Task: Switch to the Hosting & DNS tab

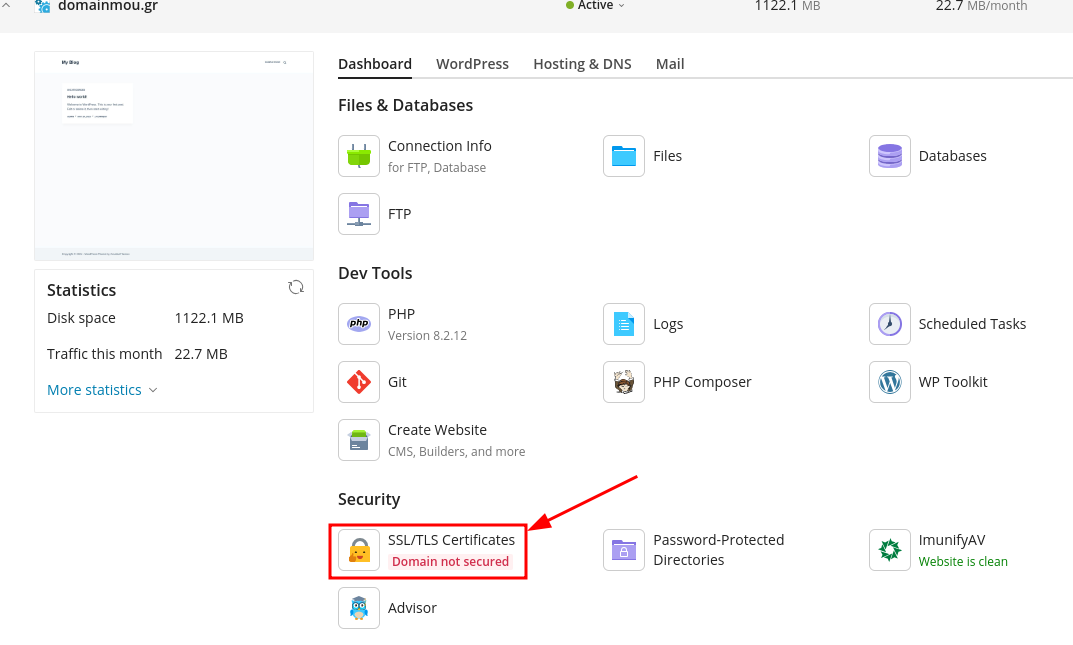Action: coord(582,64)
